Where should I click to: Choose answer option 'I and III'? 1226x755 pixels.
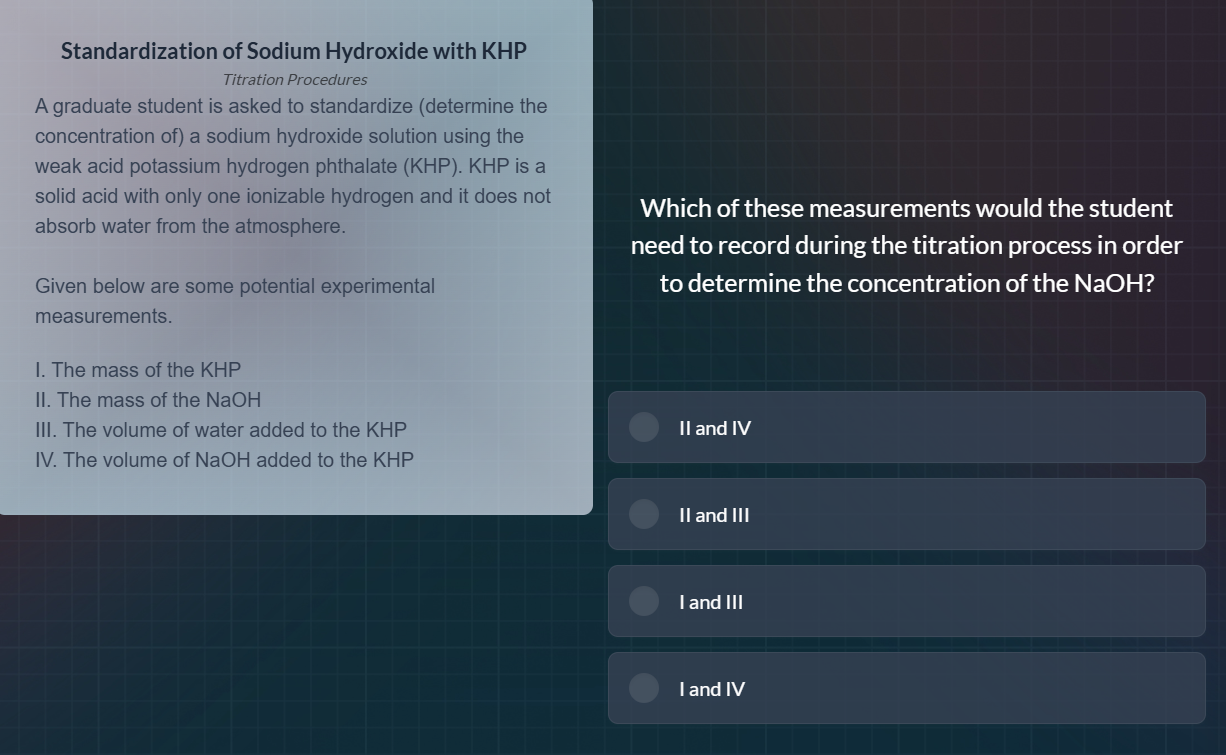(906, 601)
